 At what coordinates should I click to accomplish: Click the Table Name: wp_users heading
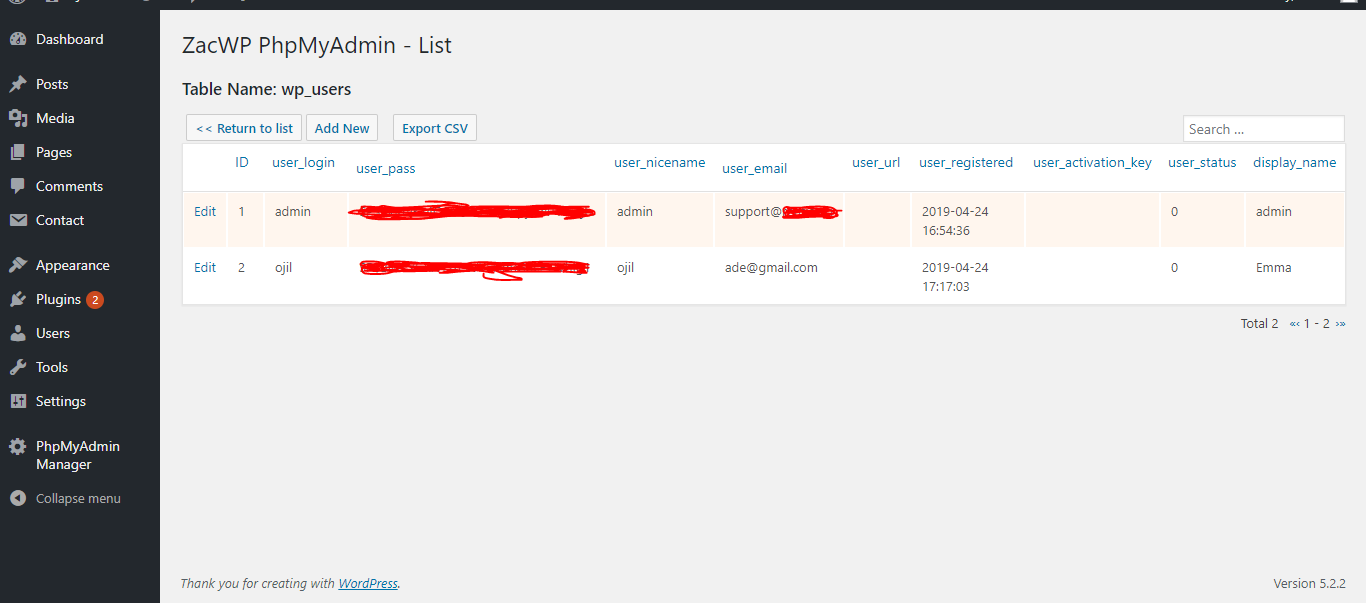(x=266, y=89)
